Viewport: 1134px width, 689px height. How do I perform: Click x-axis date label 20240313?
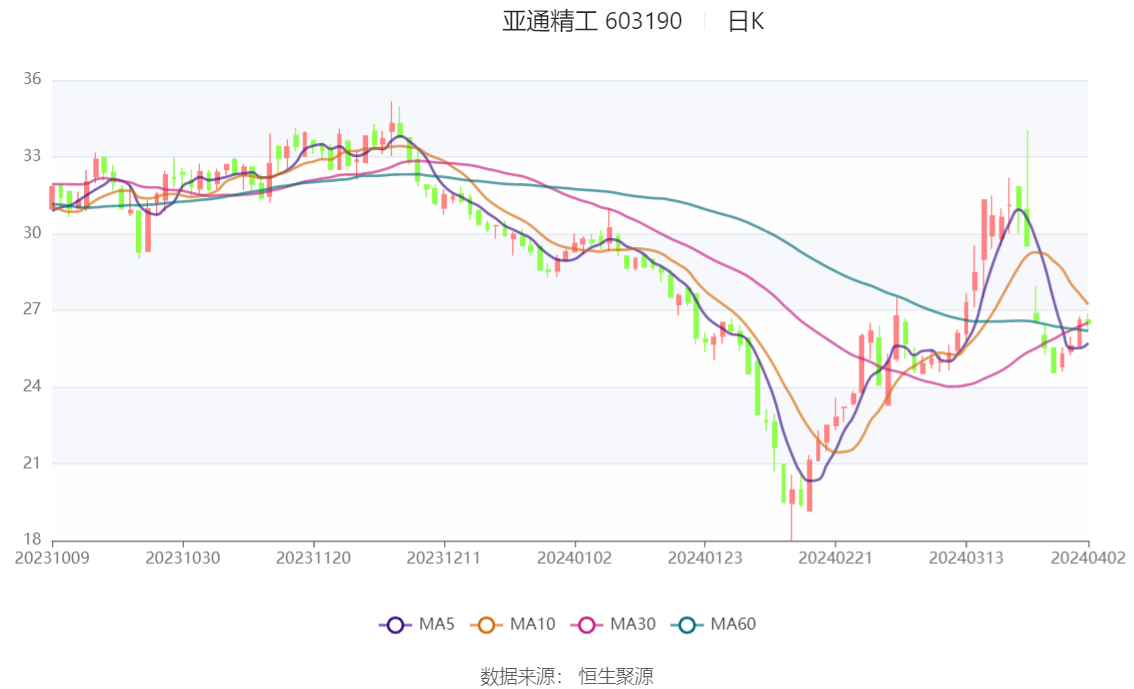tap(965, 558)
